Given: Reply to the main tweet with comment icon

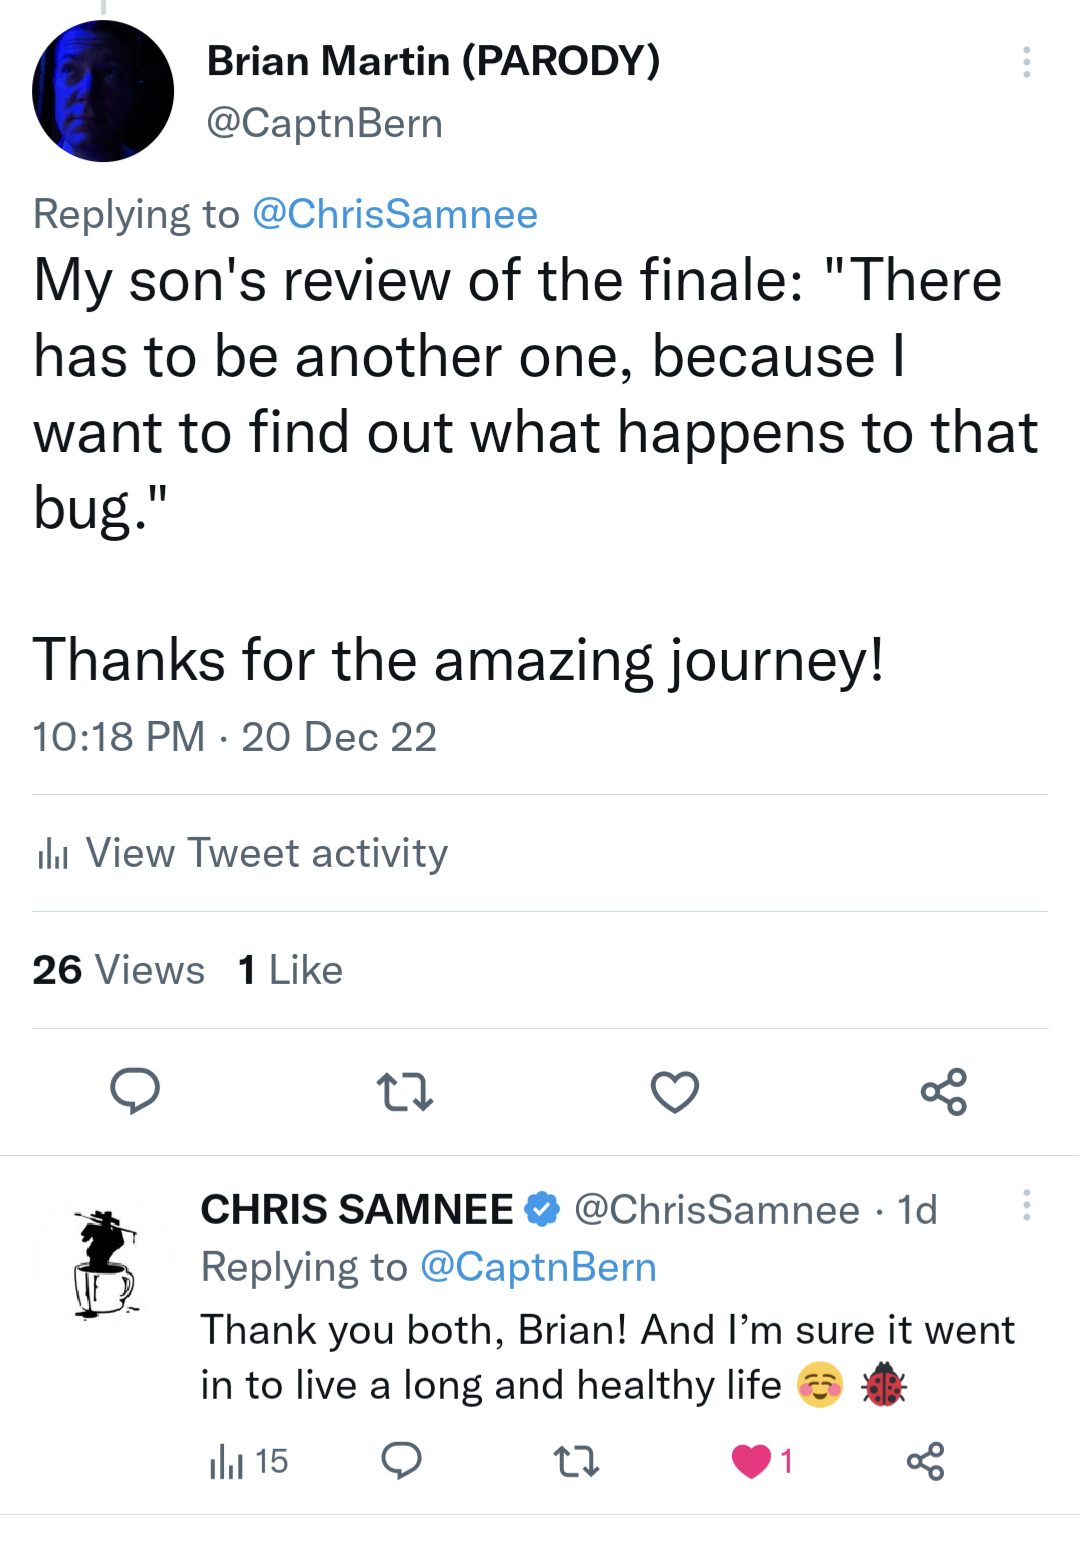Looking at the screenshot, I should pos(134,1091).
